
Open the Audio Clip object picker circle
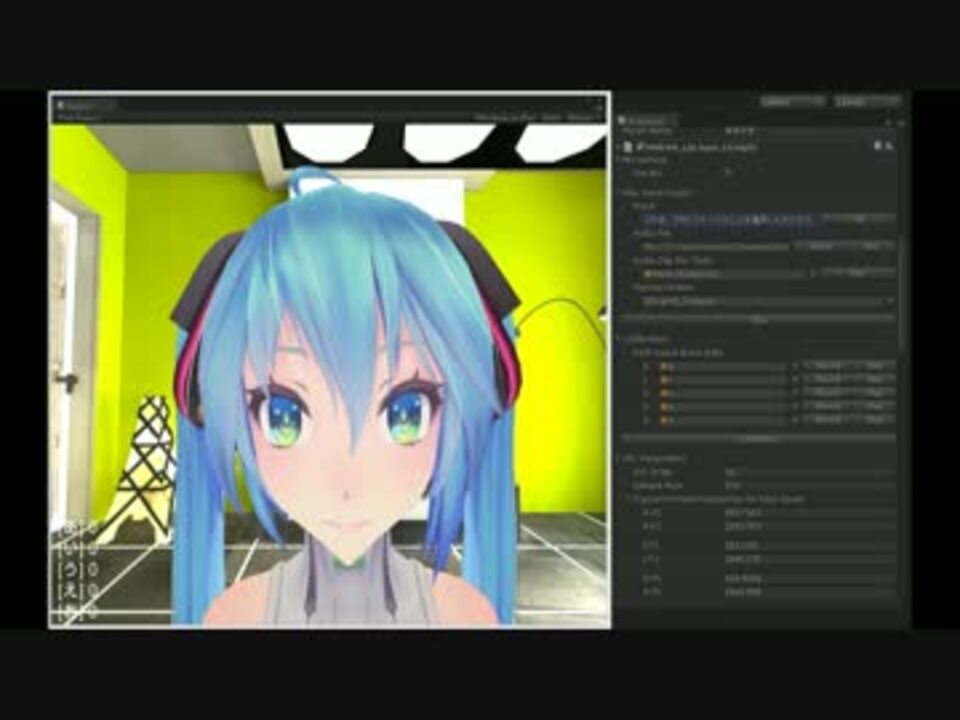pyautogui.click(x=812, y=273)
